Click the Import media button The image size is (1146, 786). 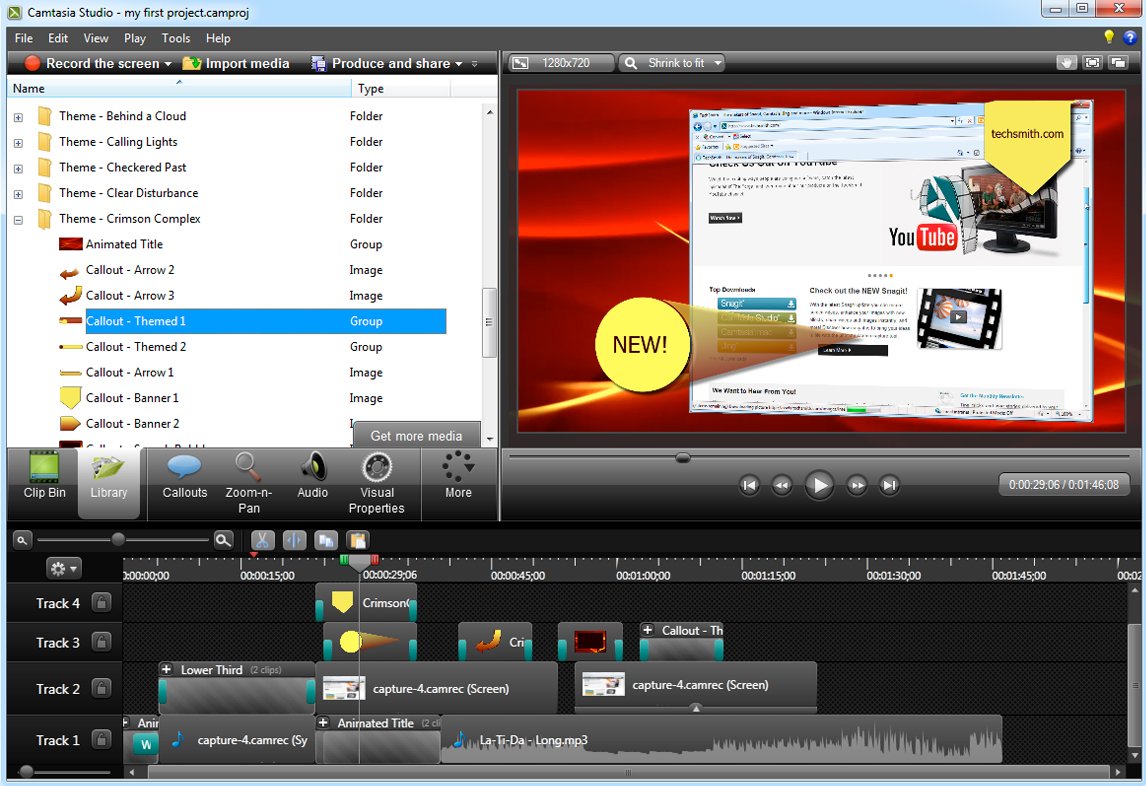pos(236,63)
